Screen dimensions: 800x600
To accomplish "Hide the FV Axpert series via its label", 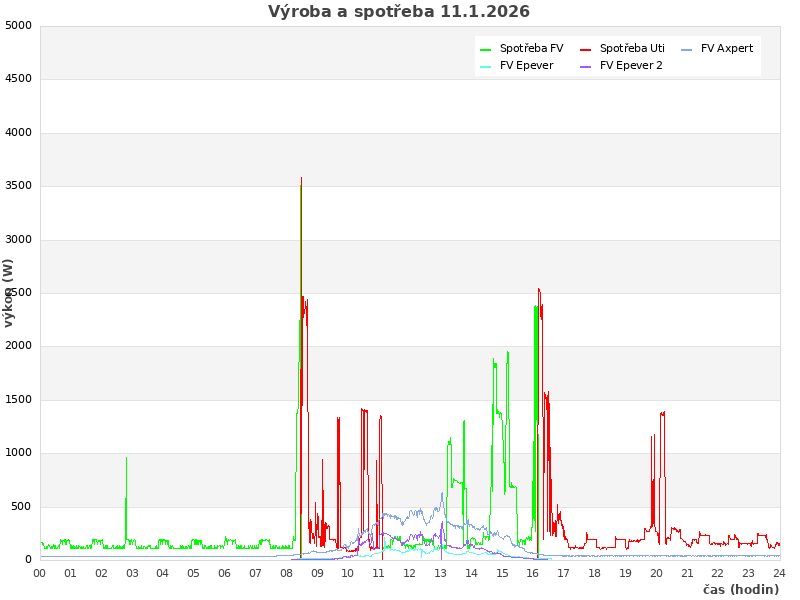I will (x=727, y=48).
